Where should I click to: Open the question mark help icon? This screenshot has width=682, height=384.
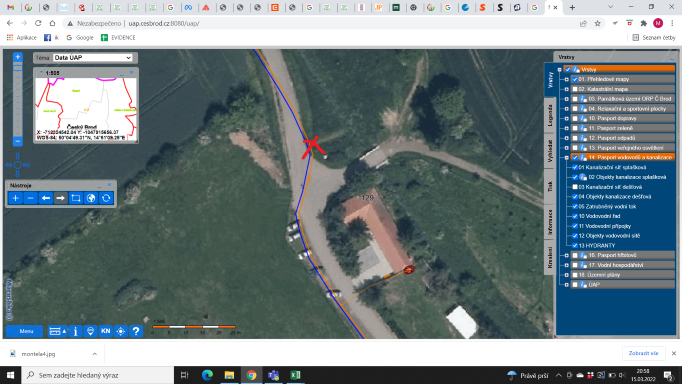[x=136, y=331]
